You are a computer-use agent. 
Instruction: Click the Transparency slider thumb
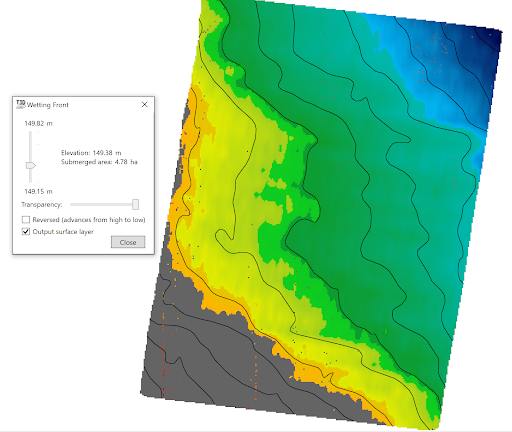click(x=135, y=204)
